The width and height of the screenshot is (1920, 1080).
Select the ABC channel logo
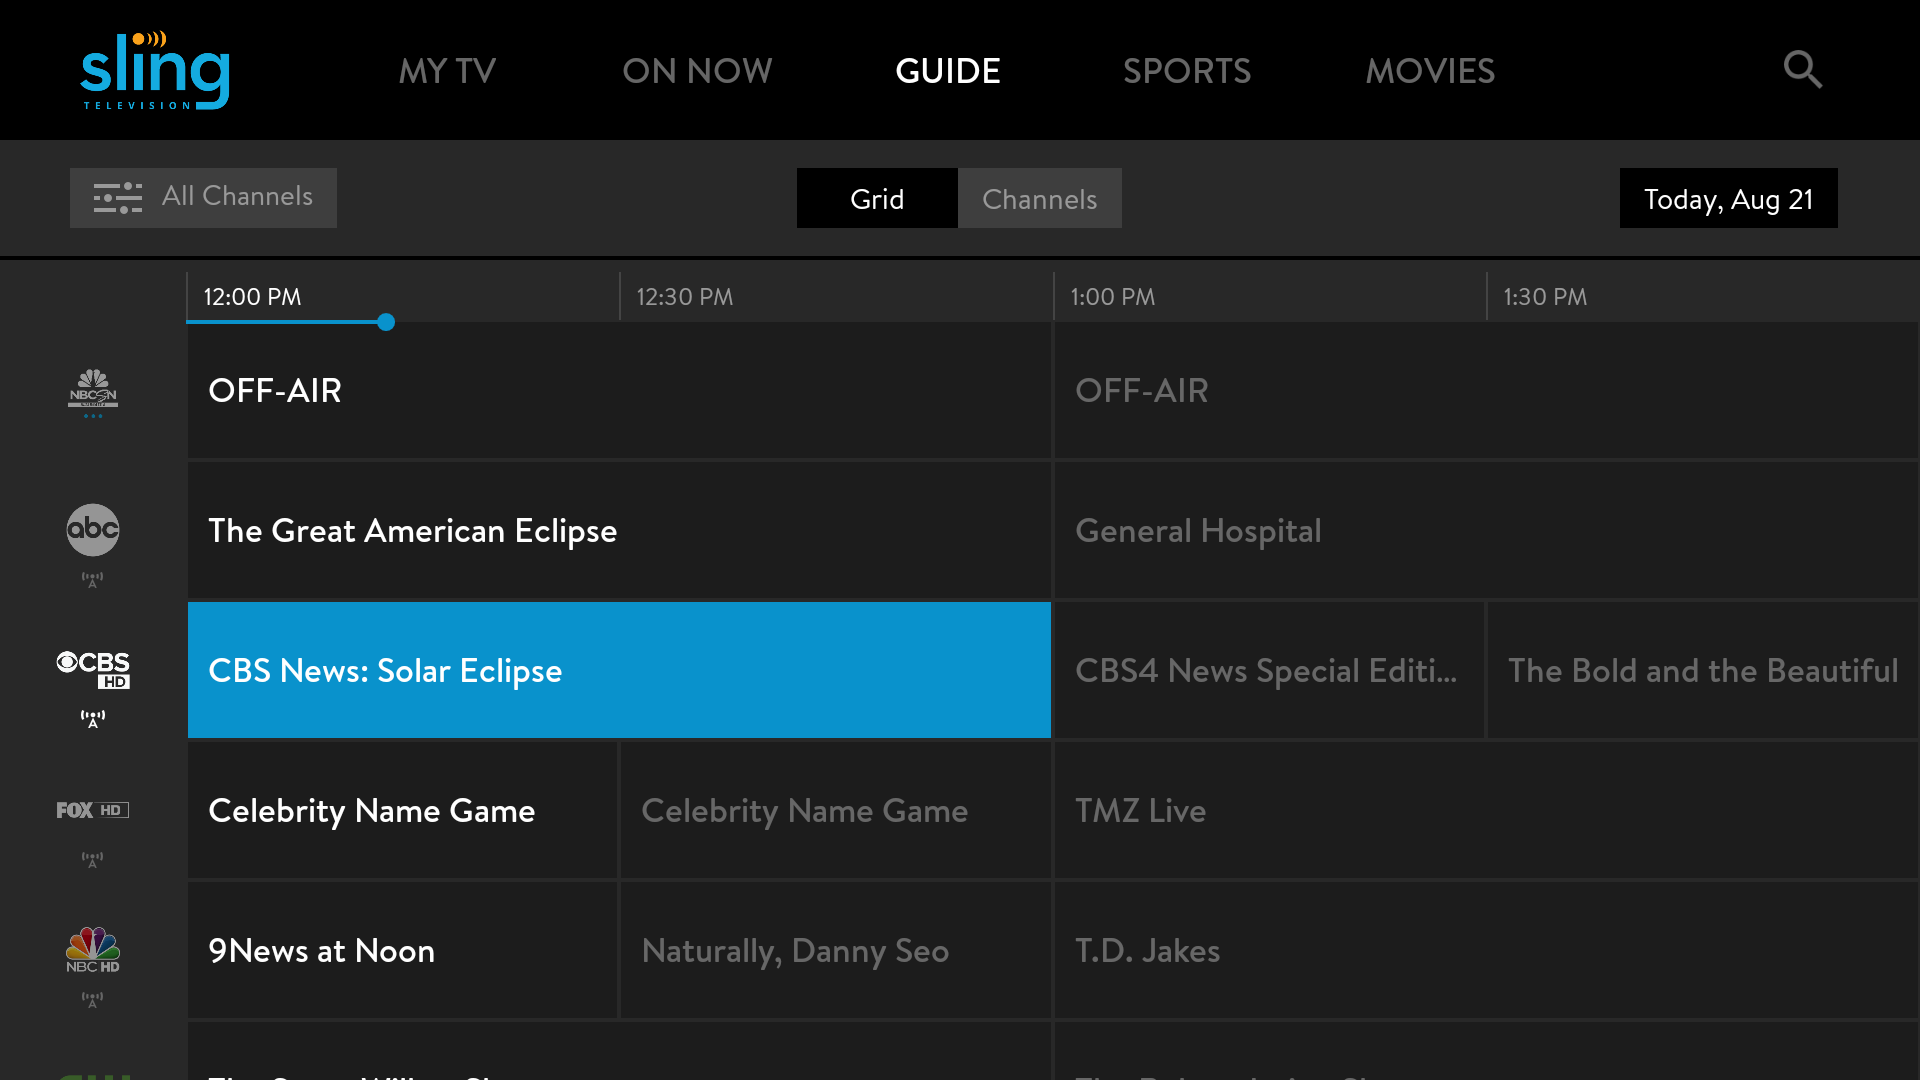[x=93, y=530]
